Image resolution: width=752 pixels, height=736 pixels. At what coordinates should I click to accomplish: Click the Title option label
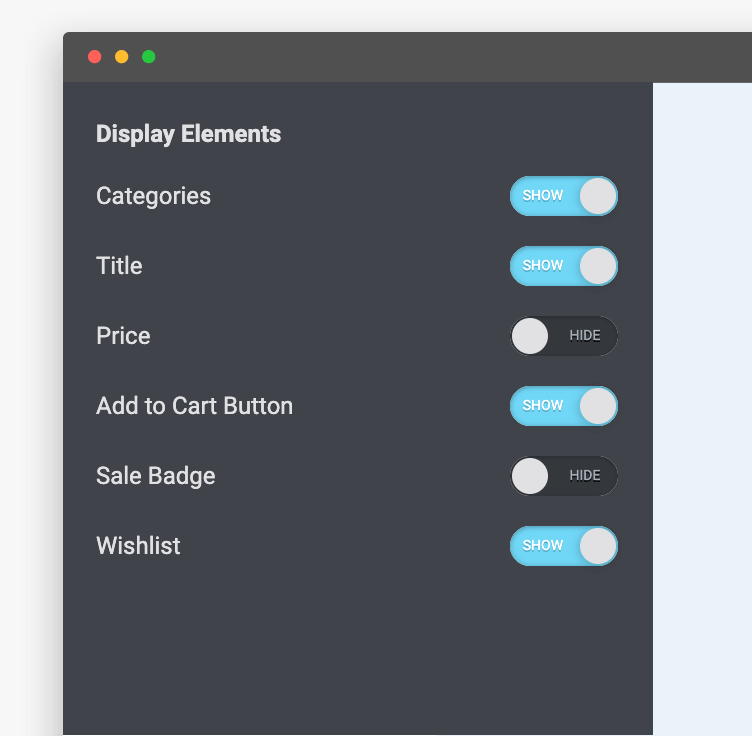point(119,266)
